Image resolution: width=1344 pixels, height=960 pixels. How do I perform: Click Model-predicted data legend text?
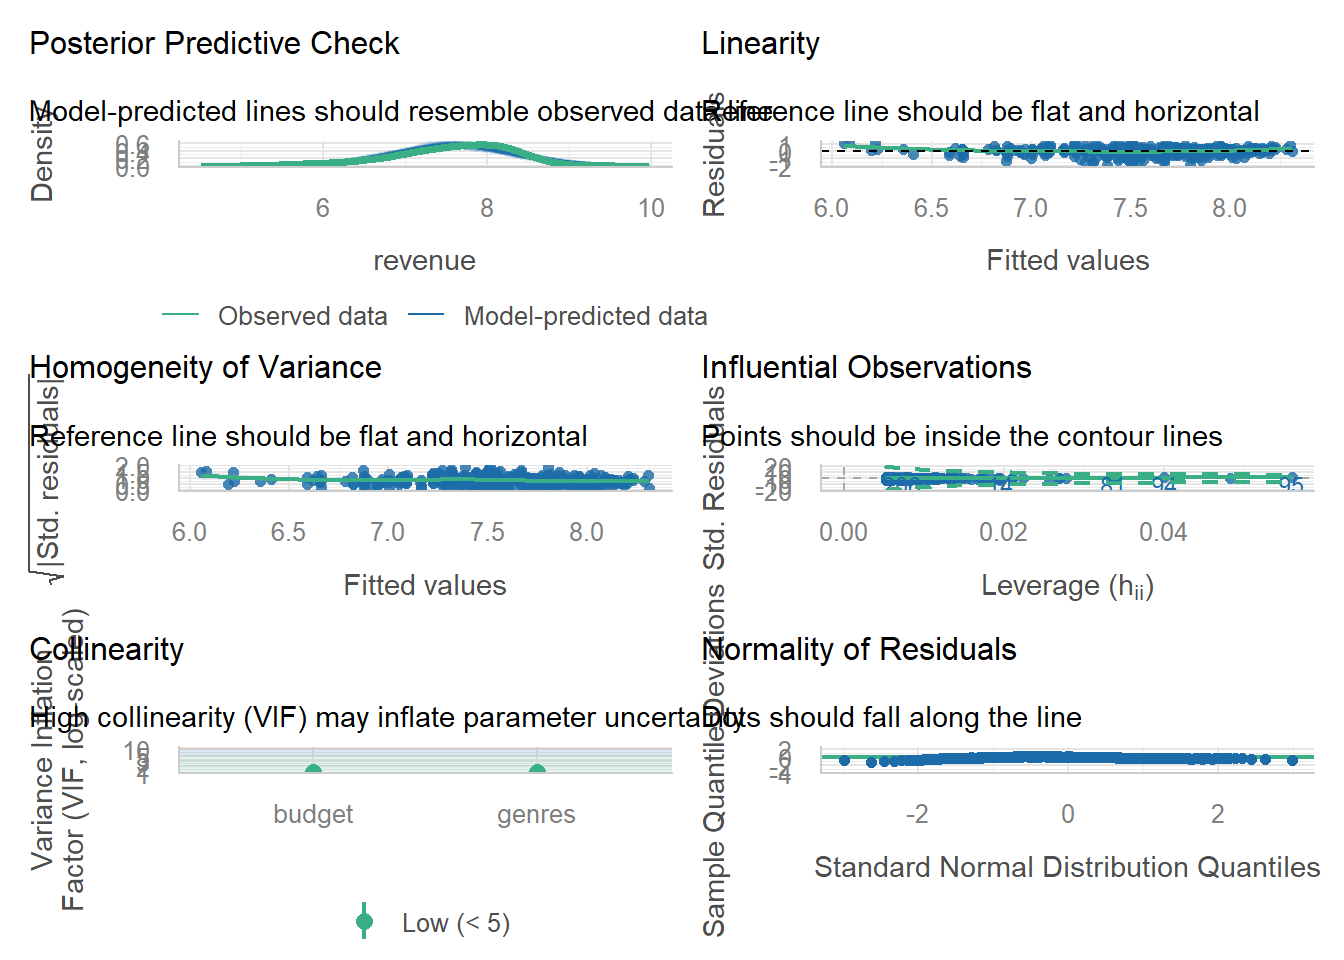[x=586, y=316]
